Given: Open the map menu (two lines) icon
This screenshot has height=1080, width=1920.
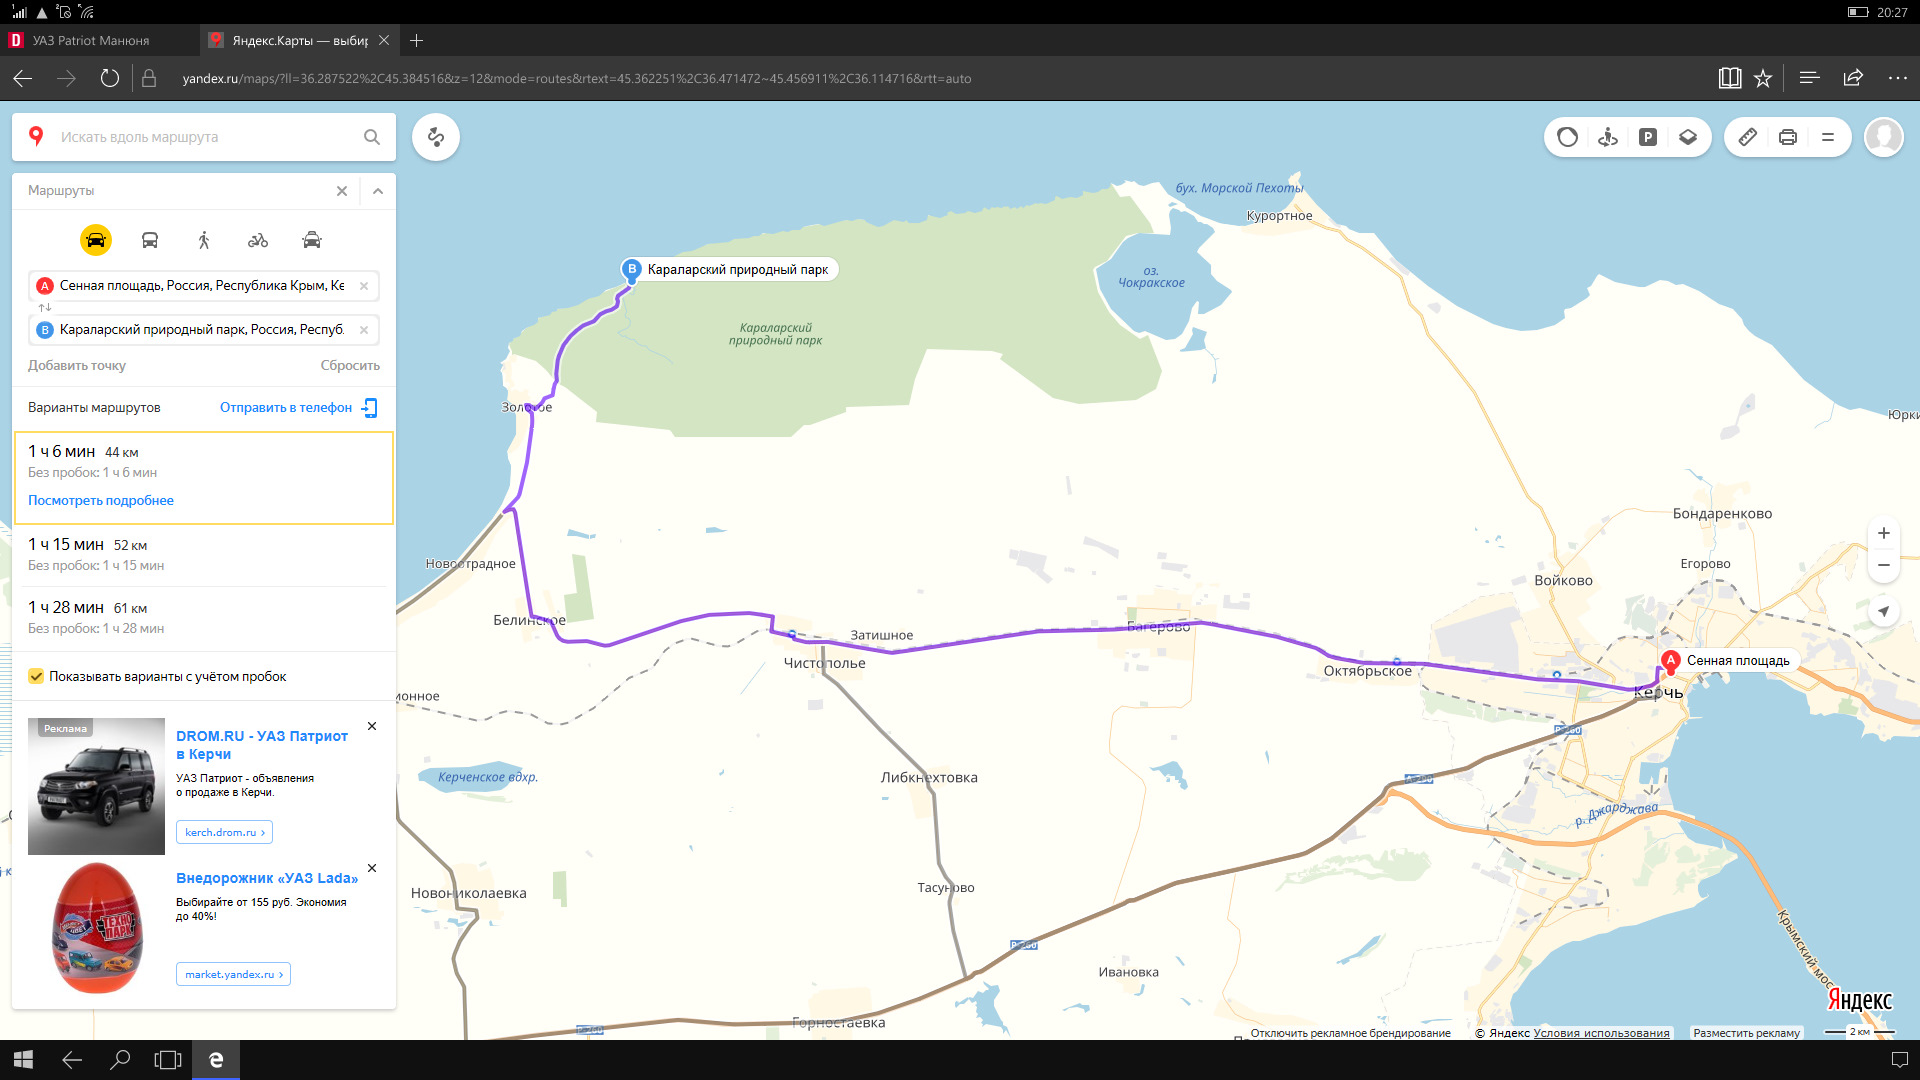Looking at the screenshot, I should [x=1828, y=137].
